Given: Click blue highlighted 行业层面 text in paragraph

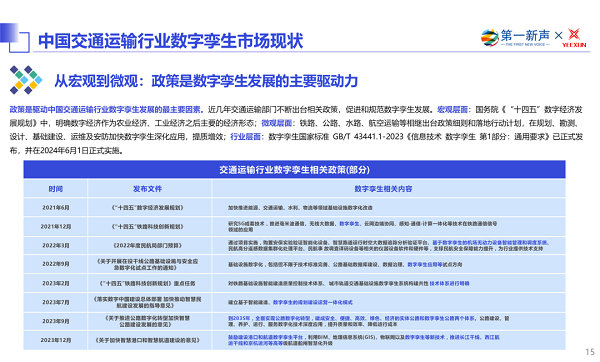Looking at the screenshot, I should coord(245,137).
